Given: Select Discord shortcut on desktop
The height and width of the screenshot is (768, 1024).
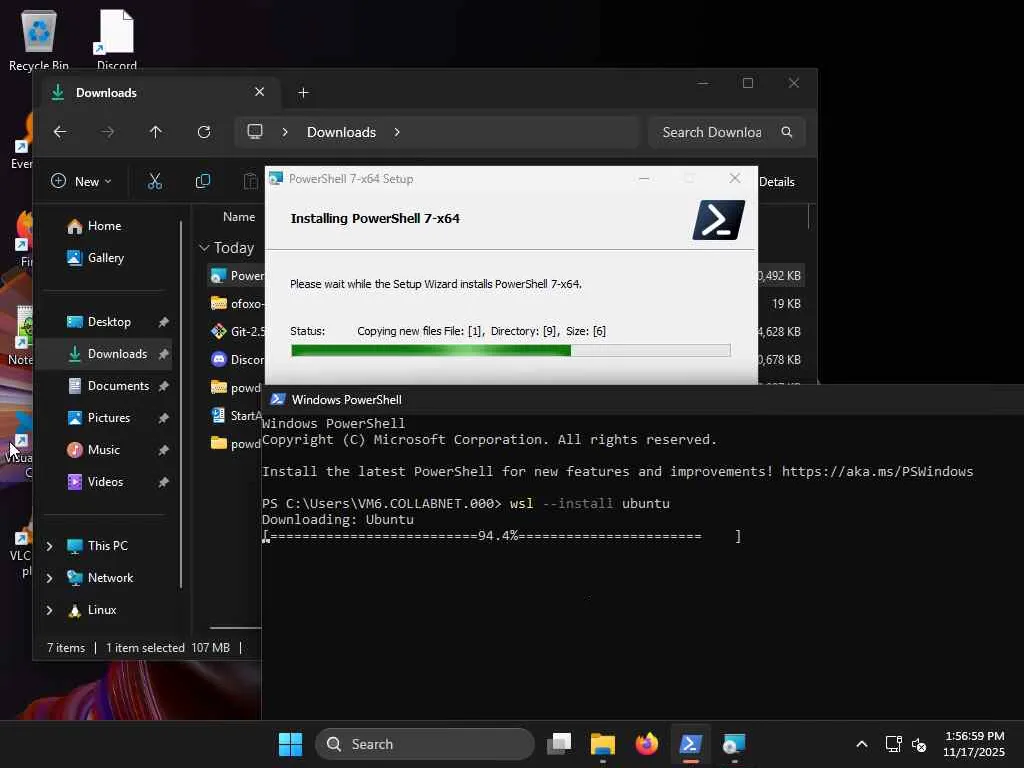Looking at the screenshot, I should (x=116, y=40).
